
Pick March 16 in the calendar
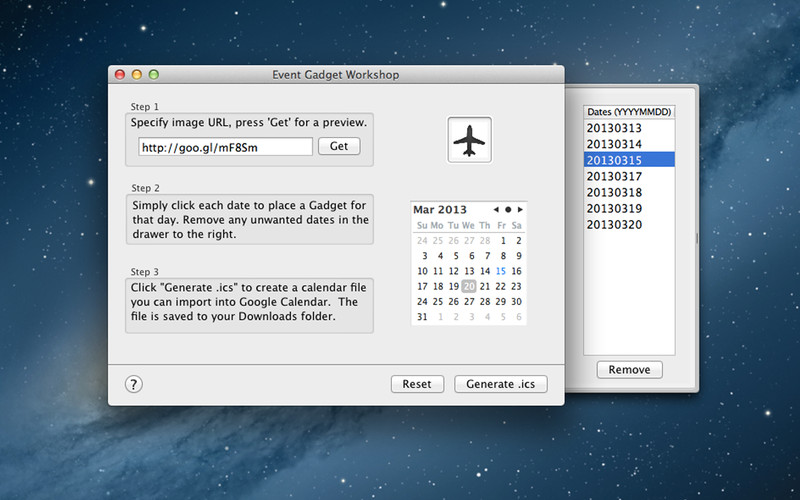[516, 271]
